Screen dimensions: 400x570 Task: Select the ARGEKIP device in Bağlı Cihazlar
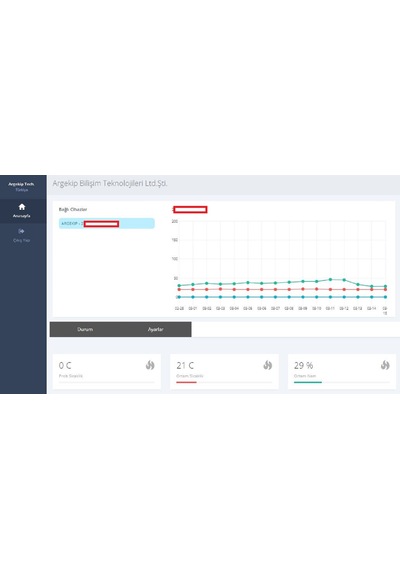pos(107,223)
